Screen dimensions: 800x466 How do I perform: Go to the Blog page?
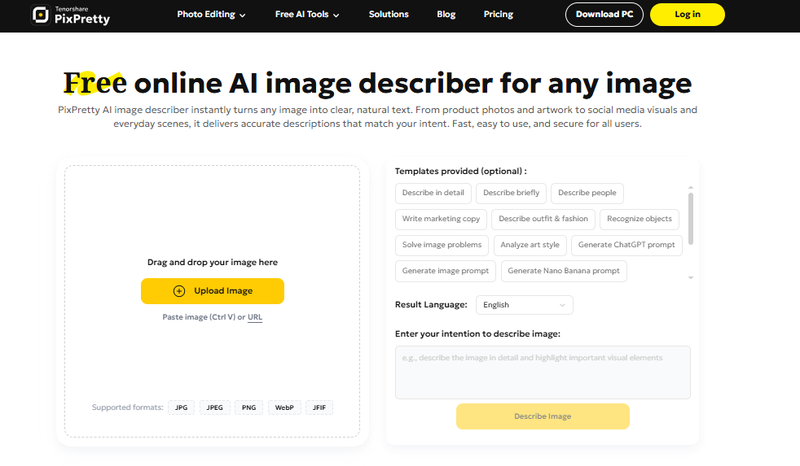[446, 14]
